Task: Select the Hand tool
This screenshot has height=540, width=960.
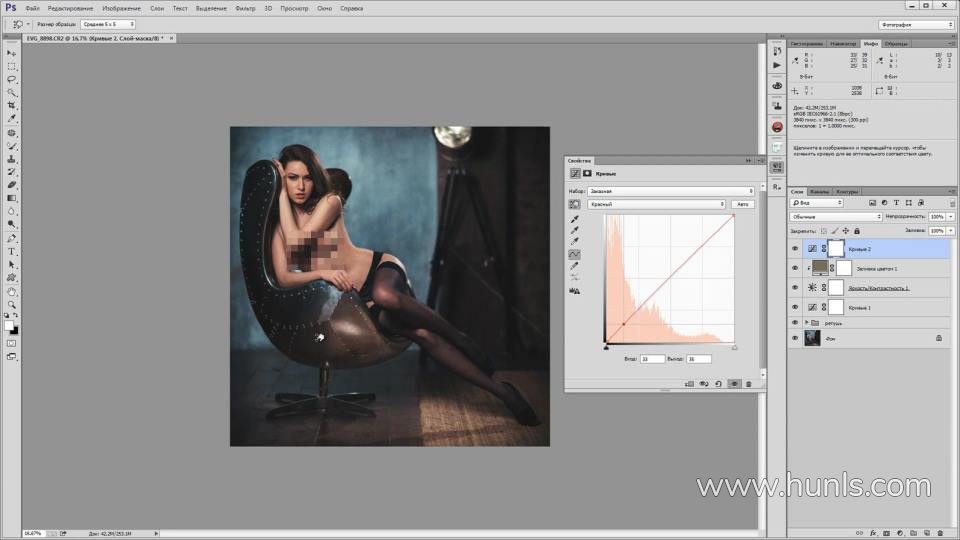Action: click(x=12, y=291)
